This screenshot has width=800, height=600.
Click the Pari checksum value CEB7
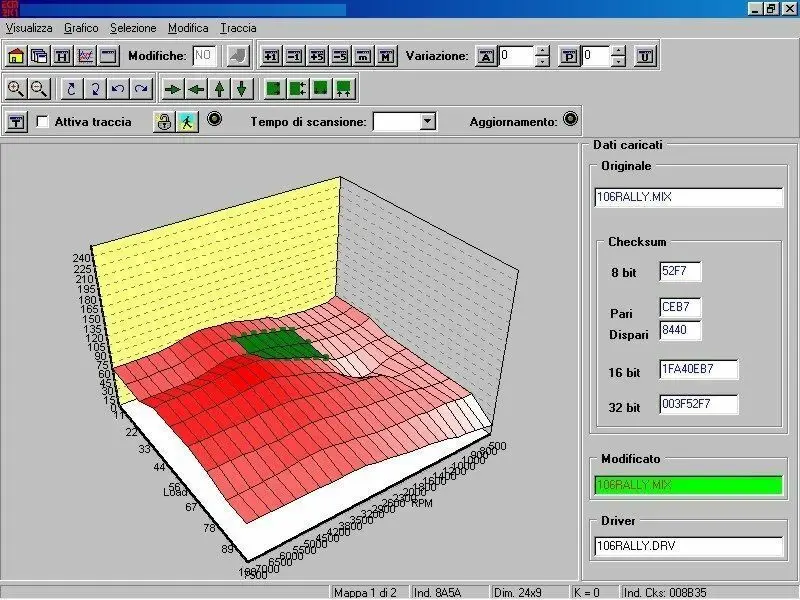coord(680,307)
